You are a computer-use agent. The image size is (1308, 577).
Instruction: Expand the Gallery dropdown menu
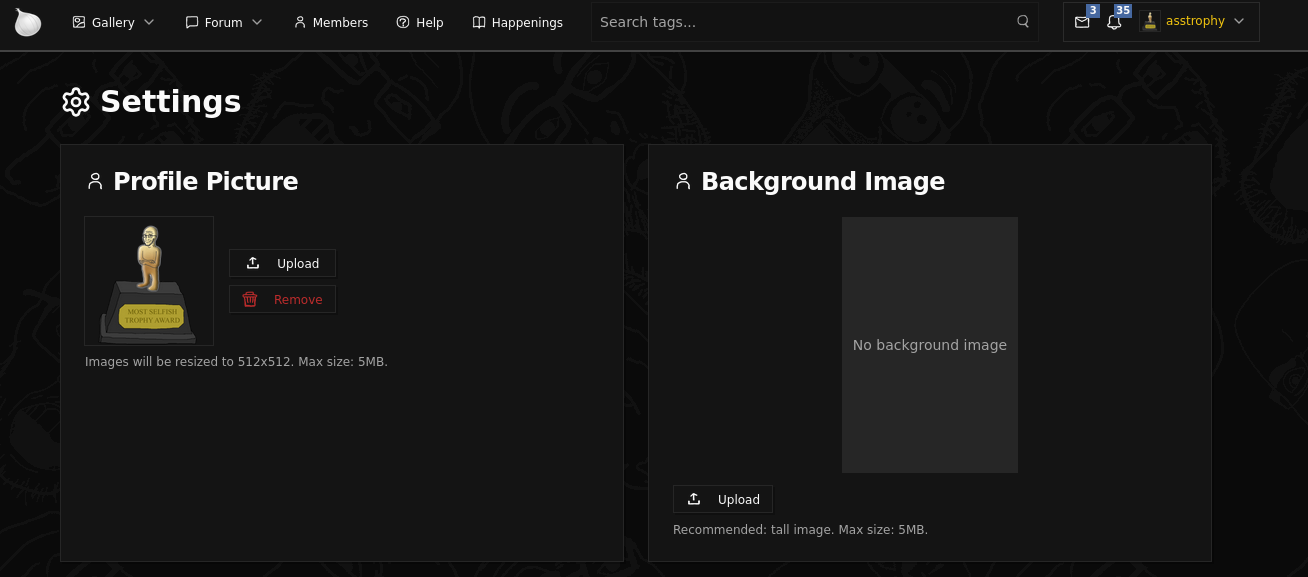click(113, 22)
